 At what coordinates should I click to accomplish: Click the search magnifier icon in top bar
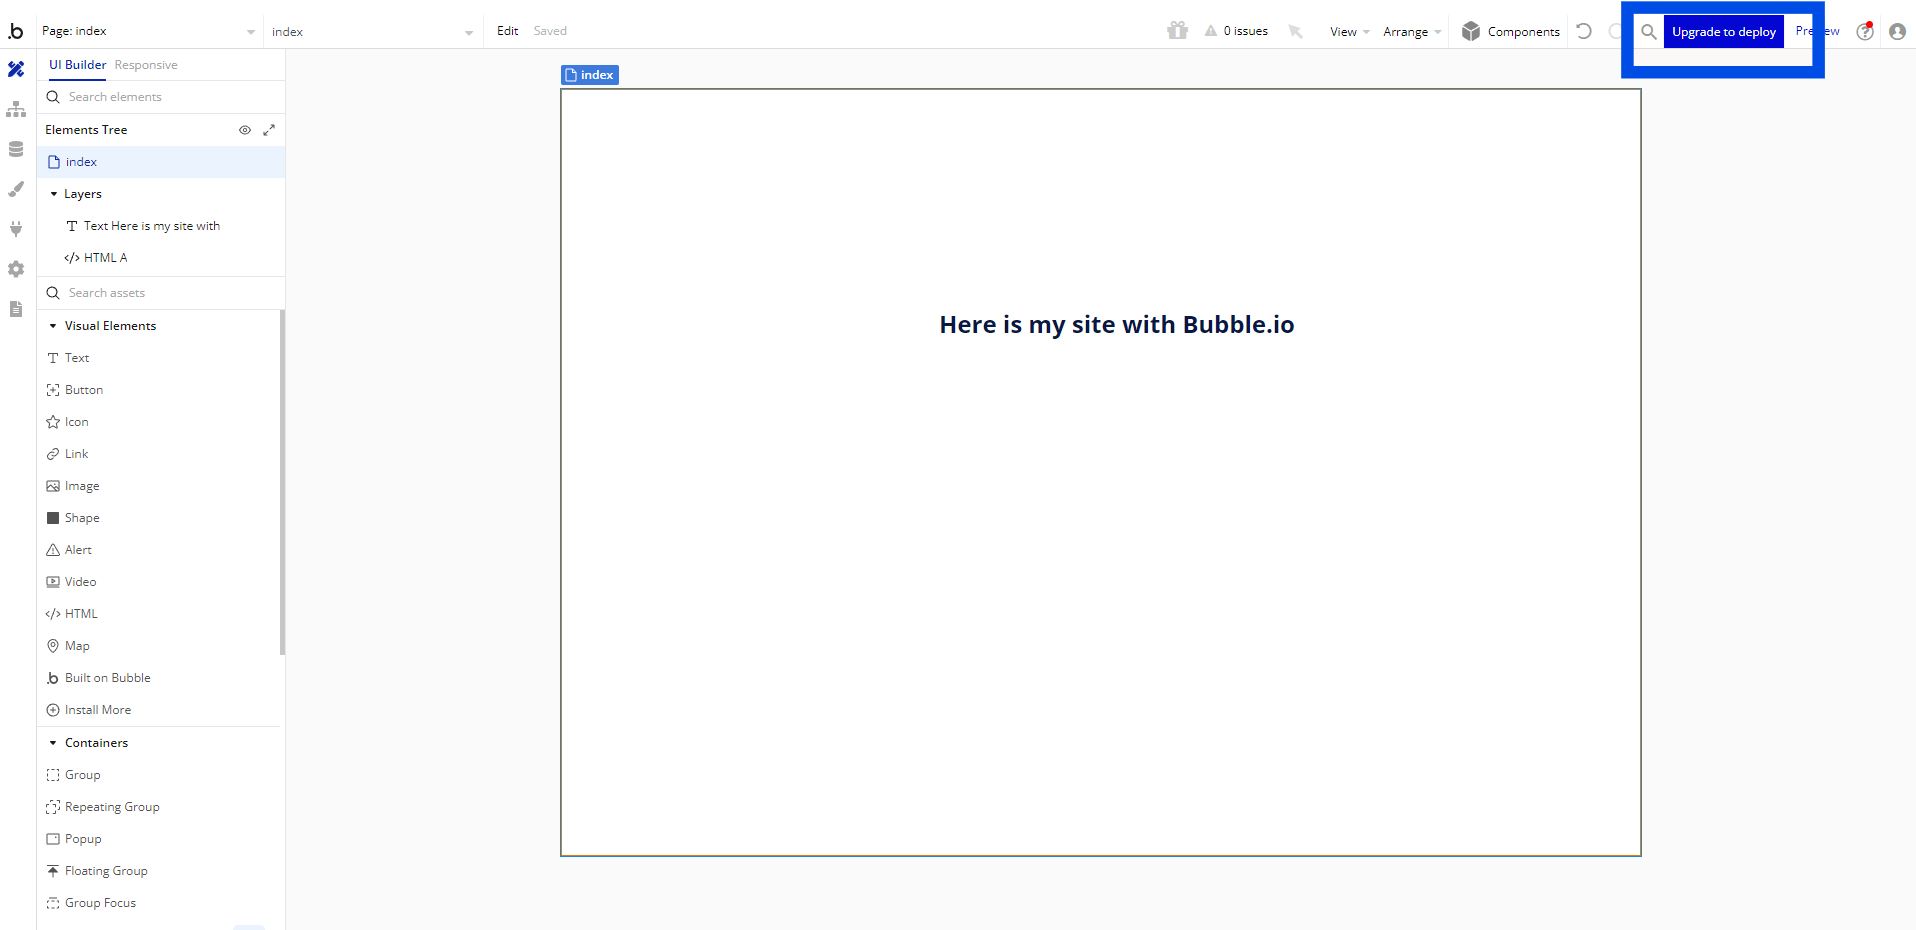1649,31
